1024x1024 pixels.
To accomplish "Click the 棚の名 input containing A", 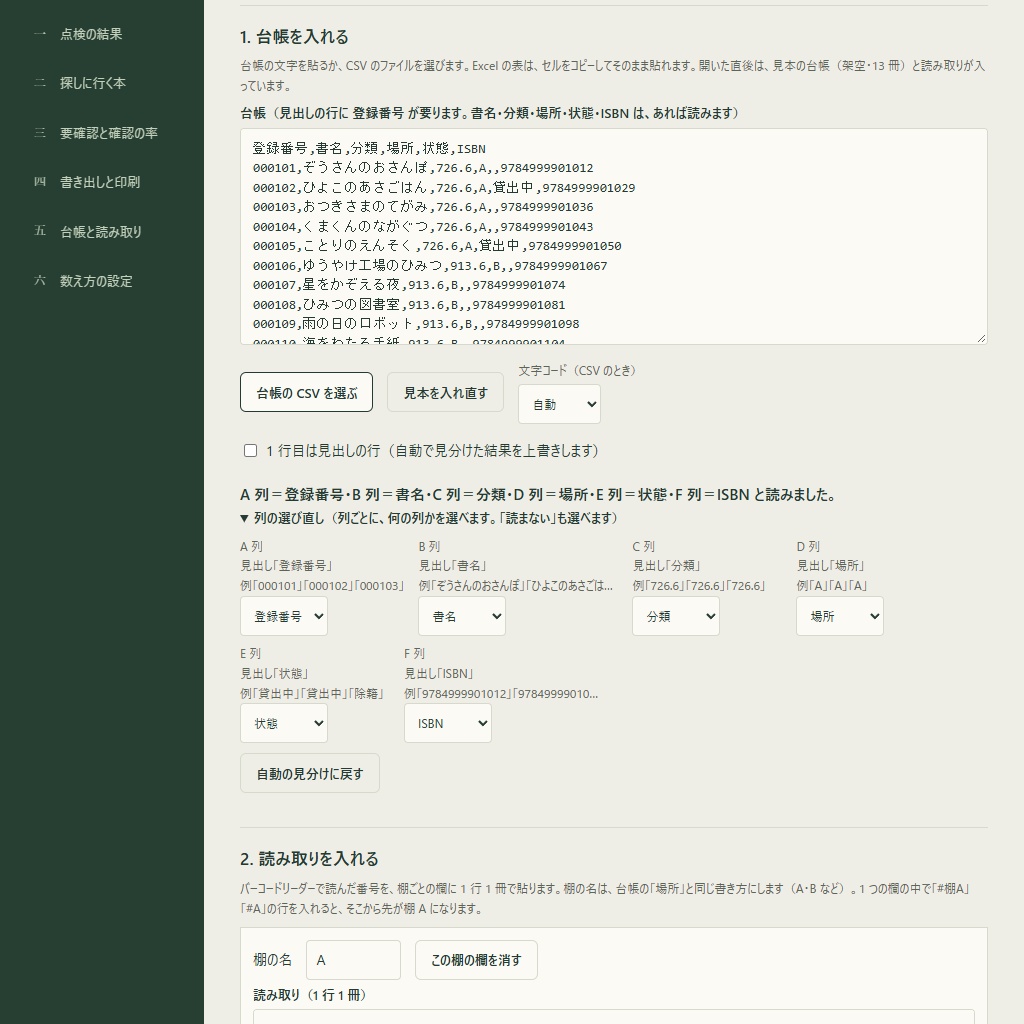I will (x=353, y=960).
